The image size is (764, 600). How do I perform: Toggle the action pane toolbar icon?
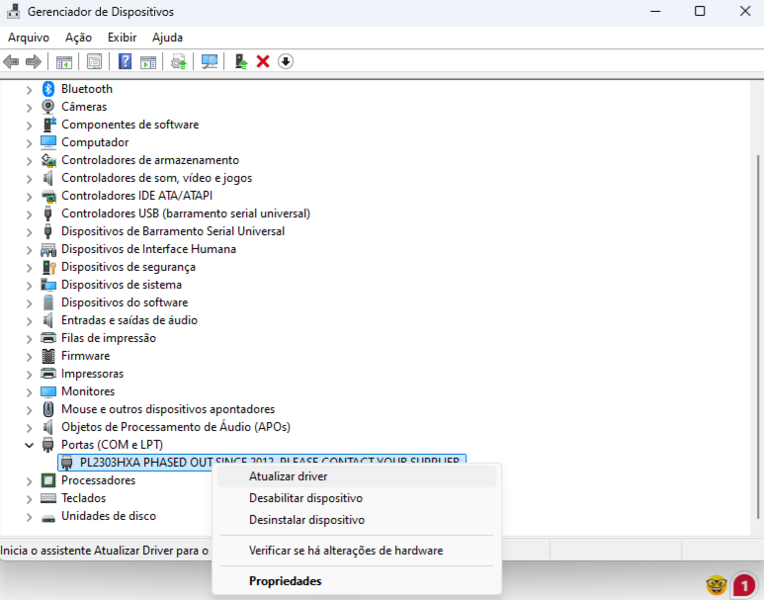148,61
